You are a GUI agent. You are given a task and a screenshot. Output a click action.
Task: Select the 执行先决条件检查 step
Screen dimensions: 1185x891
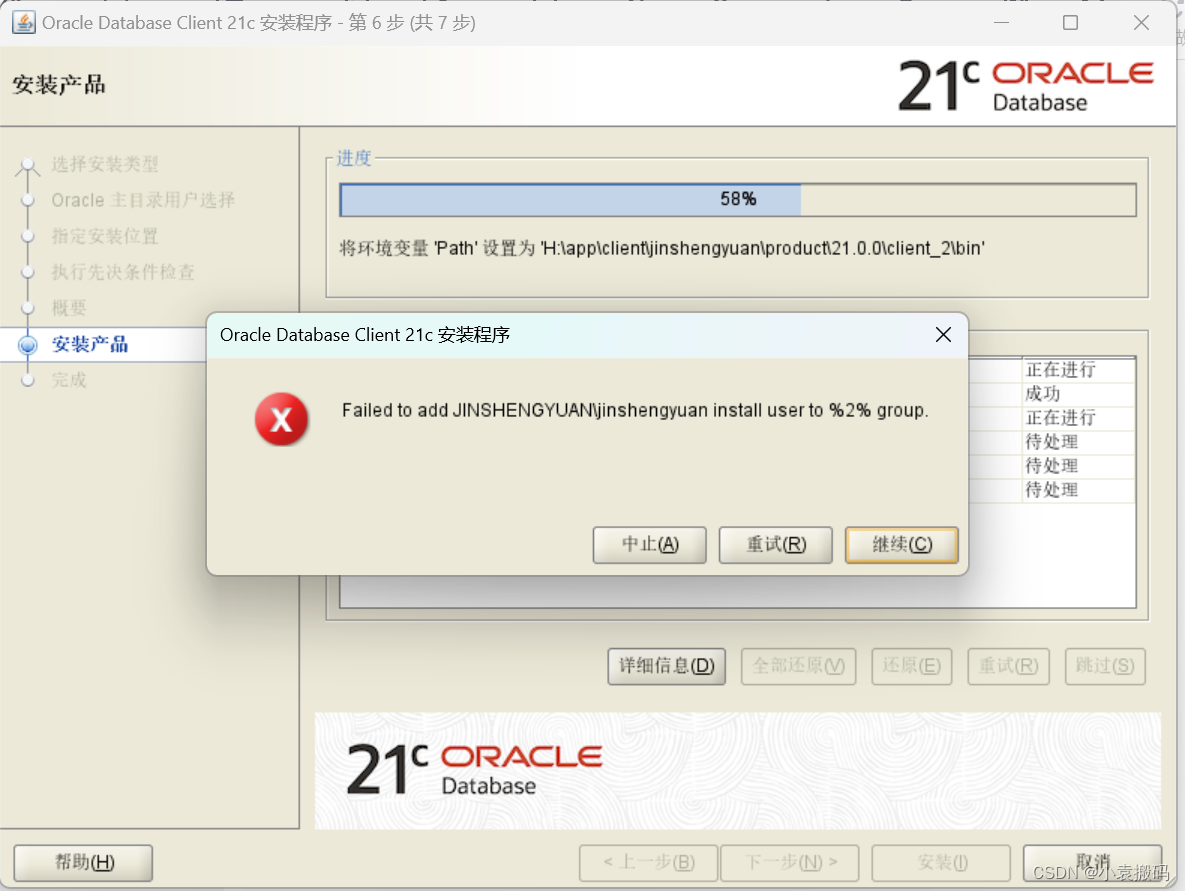point(123,272)
